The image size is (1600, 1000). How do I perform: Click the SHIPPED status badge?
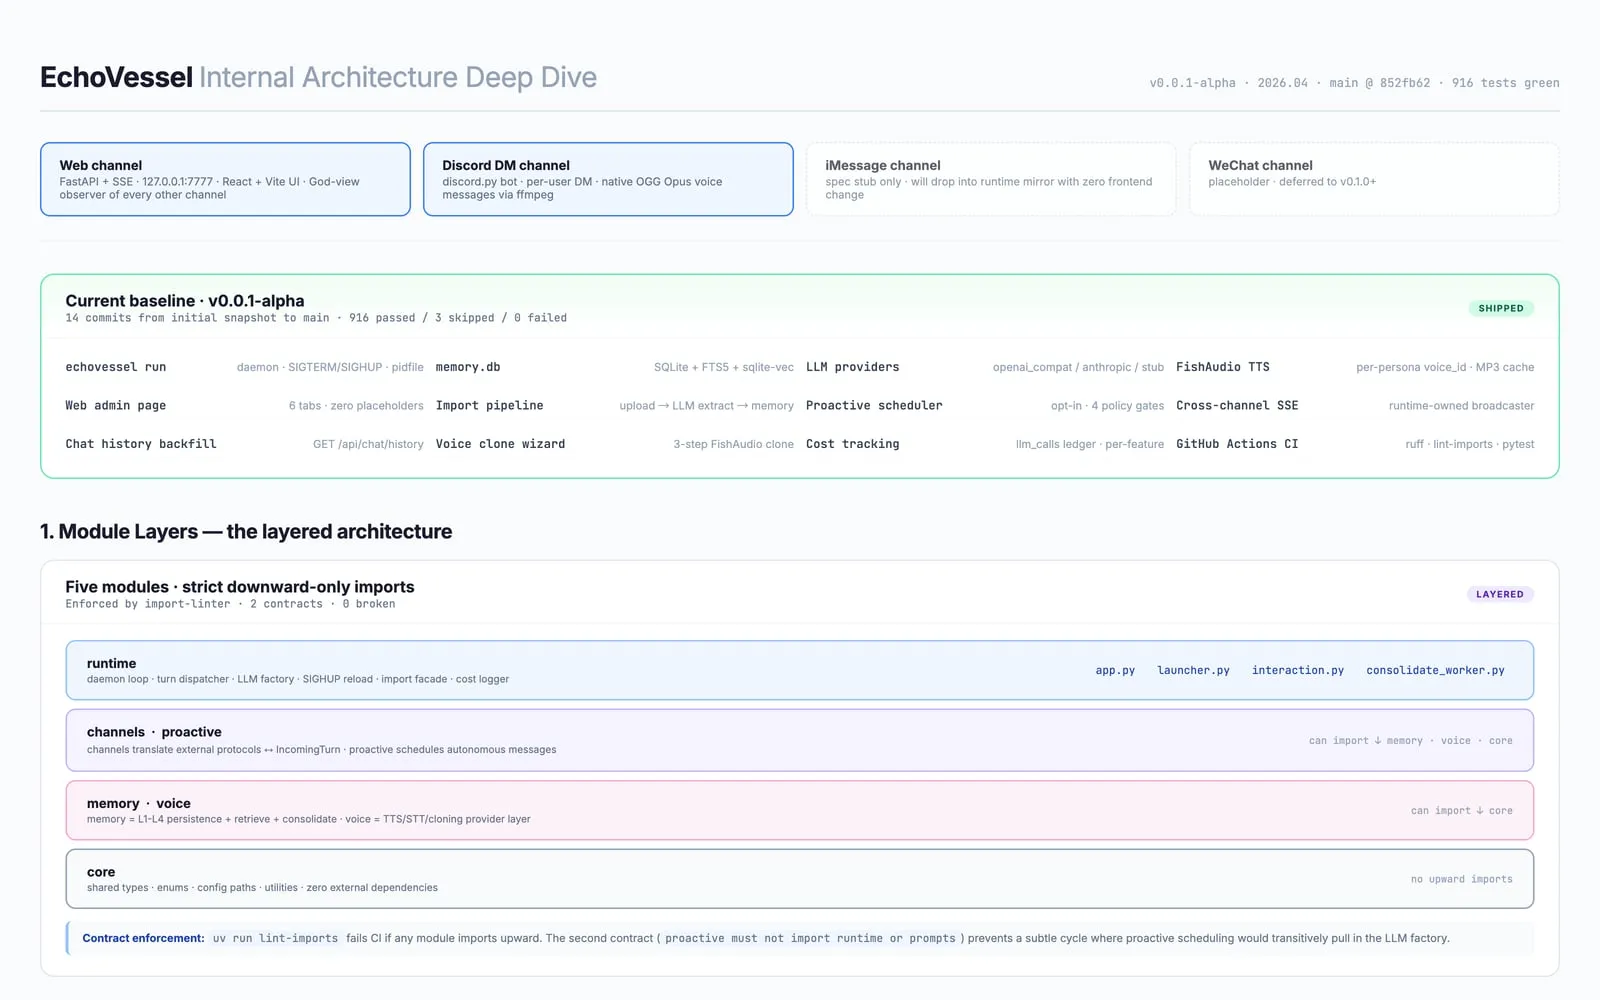pyautogui.click(x=1500, y=308)
